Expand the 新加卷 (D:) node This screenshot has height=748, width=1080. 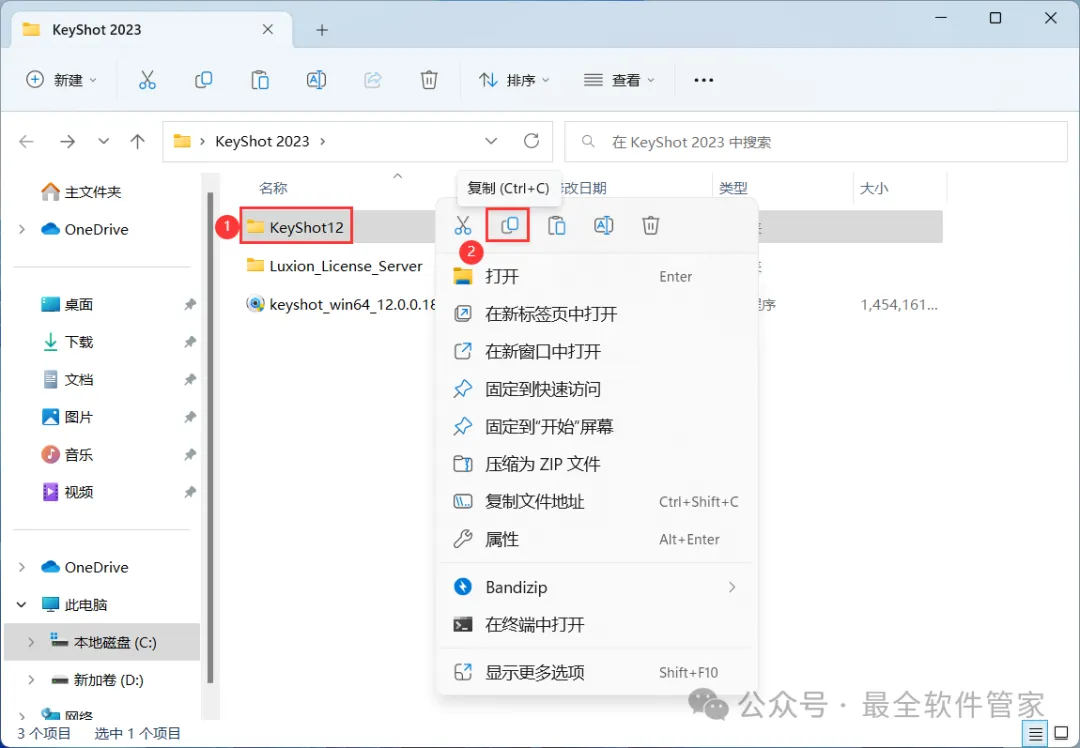click(x=31, y=680)
